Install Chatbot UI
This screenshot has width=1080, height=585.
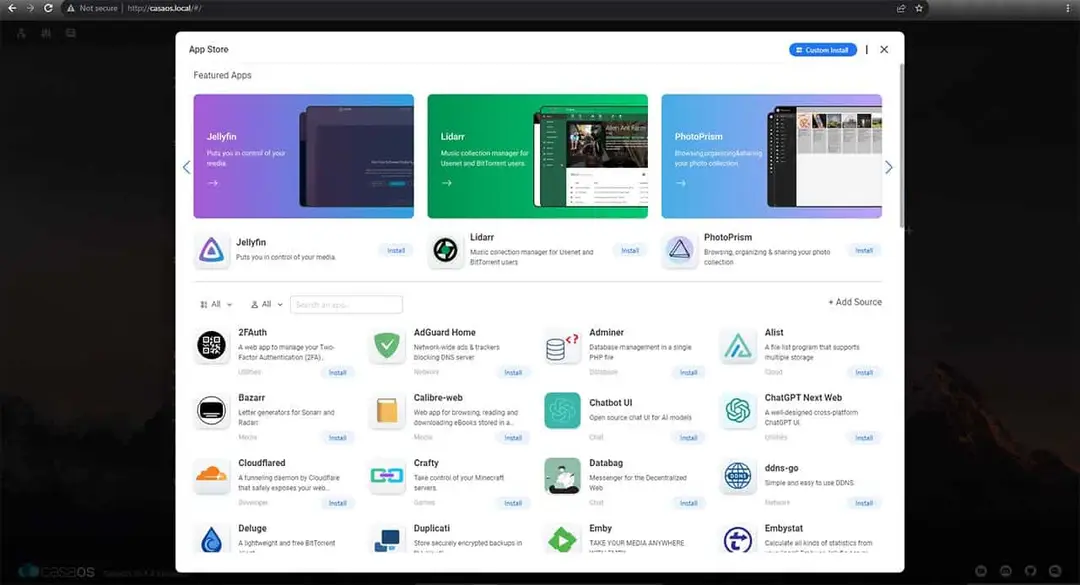click(689, 438)
